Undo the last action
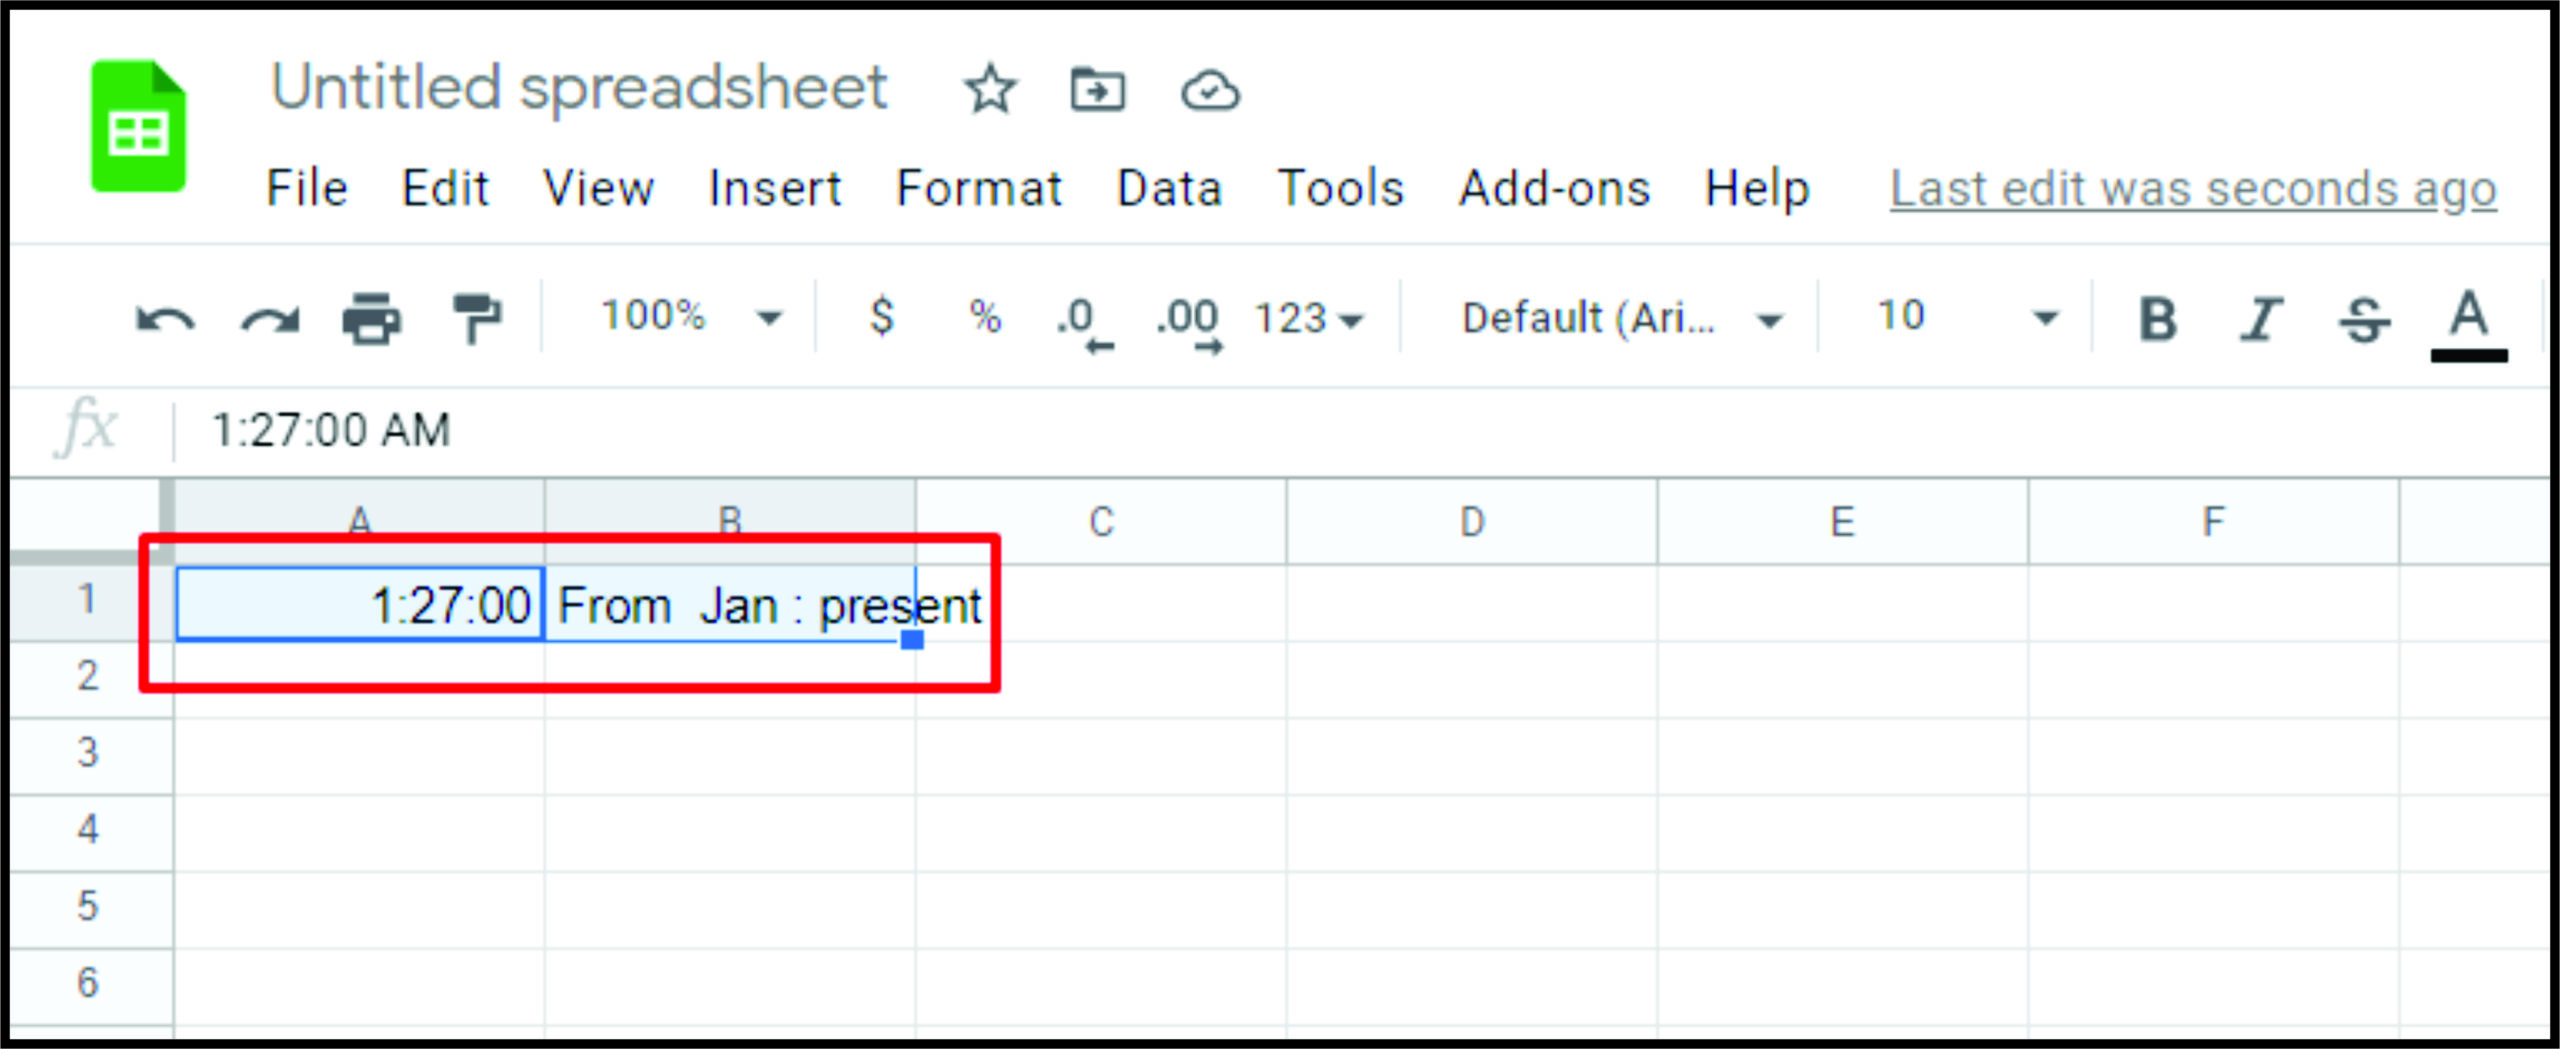The width and height of the screenshot is (2560, 1049). [165, 319]
